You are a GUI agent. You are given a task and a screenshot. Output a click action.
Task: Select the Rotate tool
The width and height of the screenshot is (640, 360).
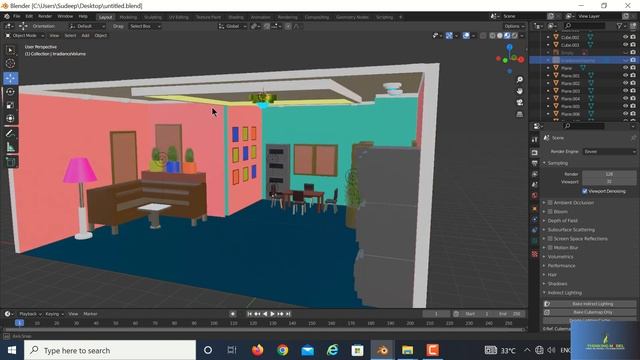tap(11, 92)
